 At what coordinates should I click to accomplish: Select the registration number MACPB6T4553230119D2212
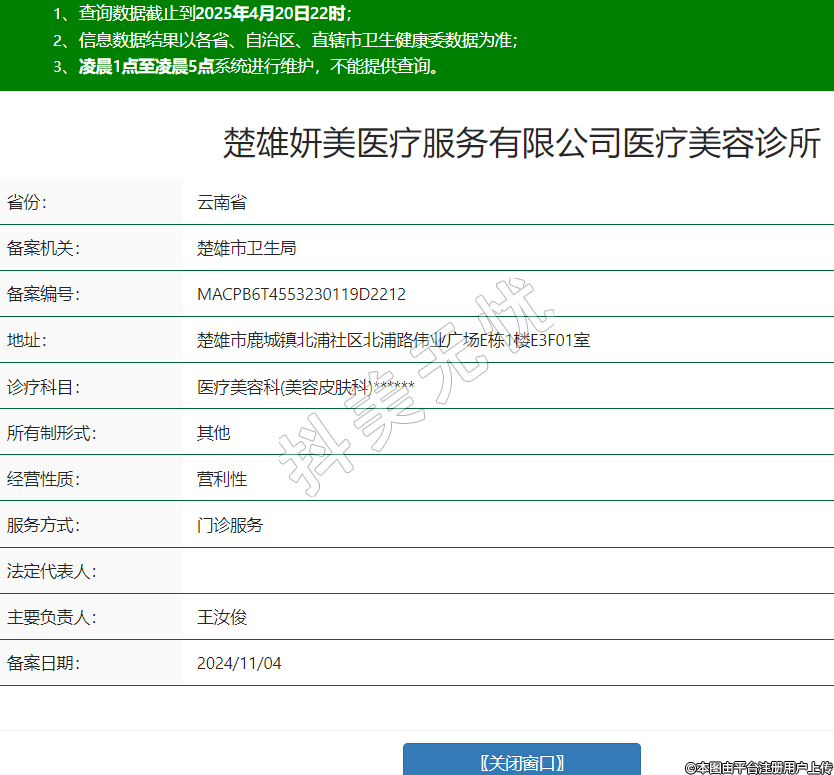(x=301, y=294)
